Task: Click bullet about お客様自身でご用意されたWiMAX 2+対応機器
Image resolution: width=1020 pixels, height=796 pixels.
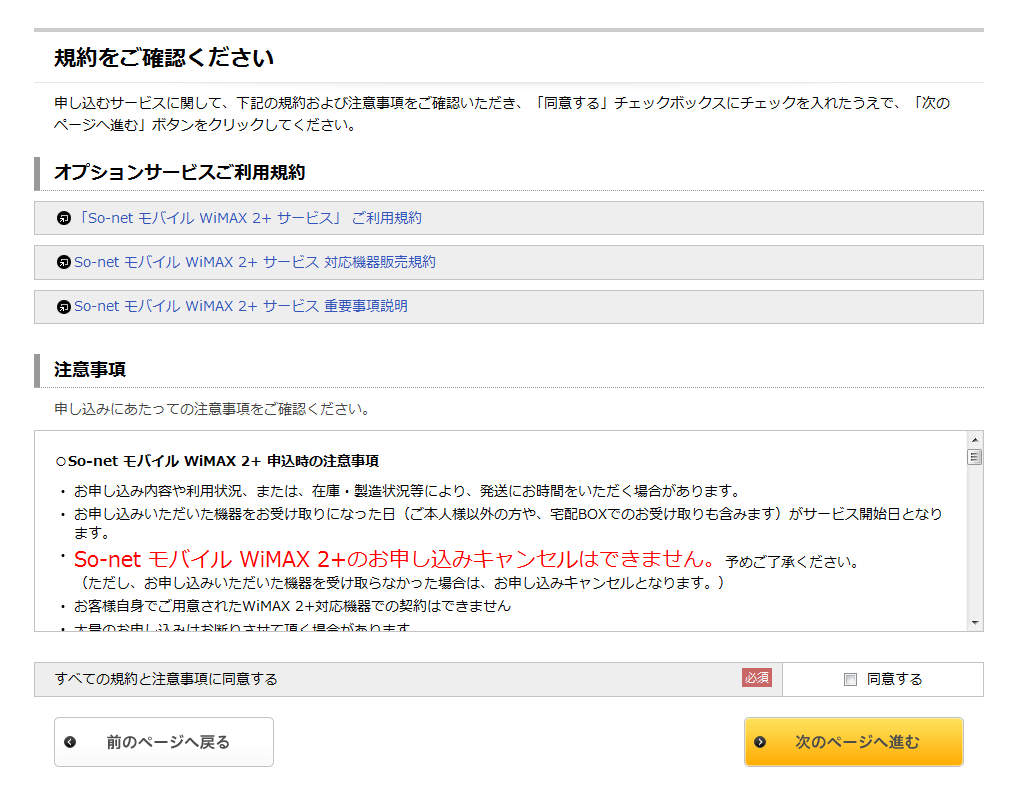Action: coord(292,606)
